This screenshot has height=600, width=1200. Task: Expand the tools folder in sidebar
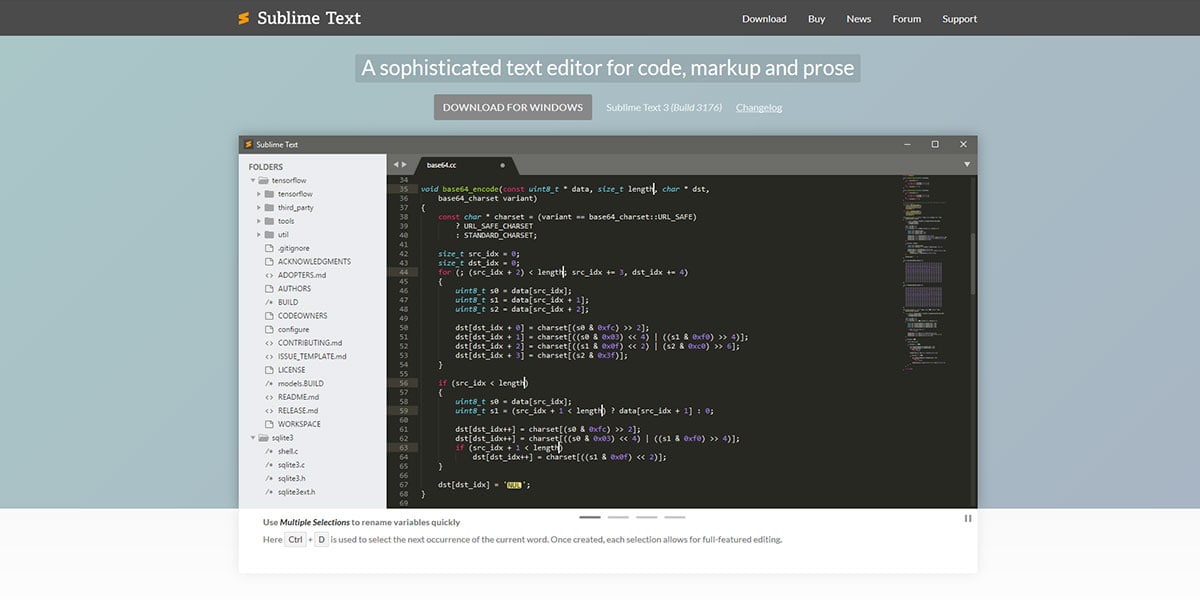[259, 221]
